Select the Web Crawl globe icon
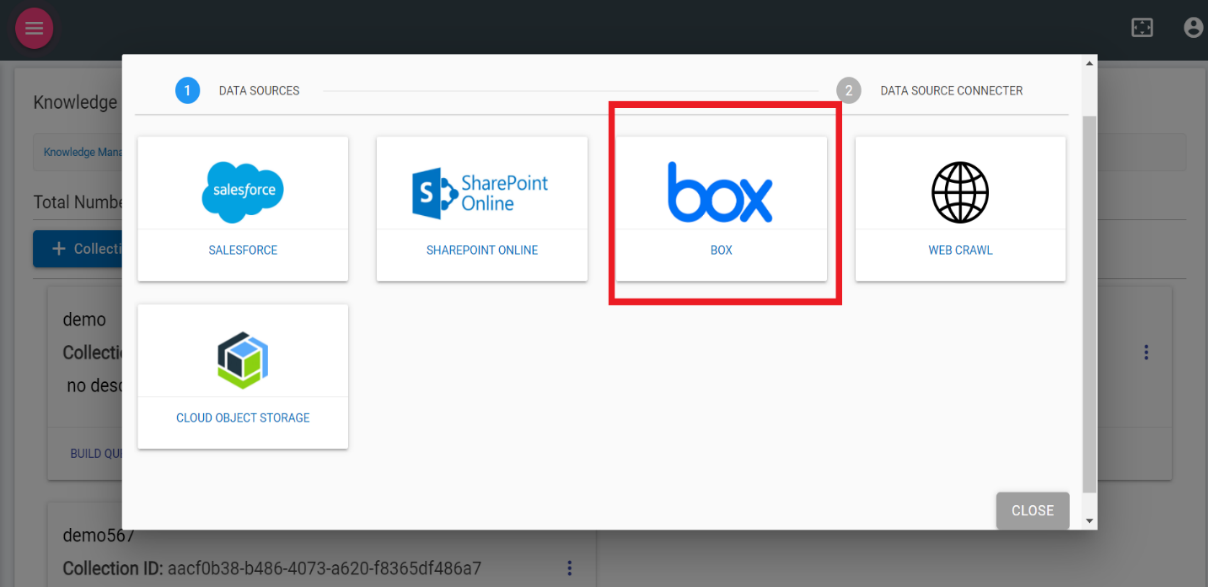 (x=959, y=192)
